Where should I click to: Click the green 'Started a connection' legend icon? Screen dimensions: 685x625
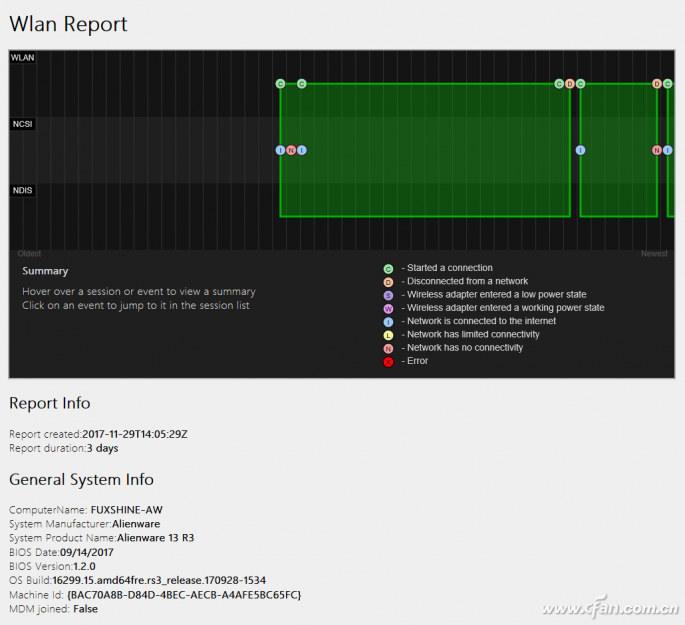click(388, 269)
